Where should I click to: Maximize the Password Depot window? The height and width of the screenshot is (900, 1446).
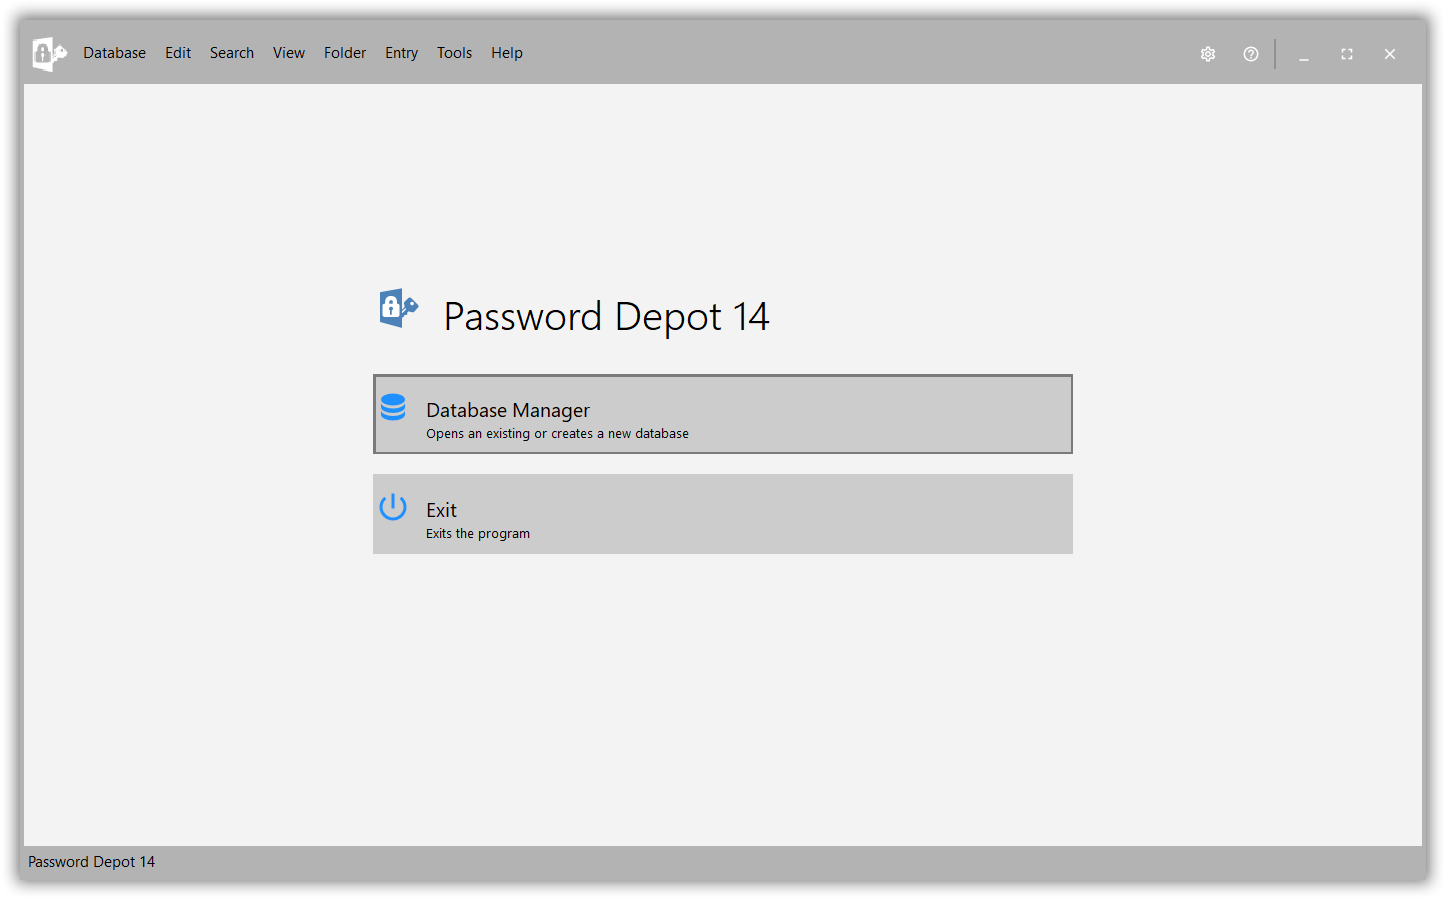[1347, 54]
